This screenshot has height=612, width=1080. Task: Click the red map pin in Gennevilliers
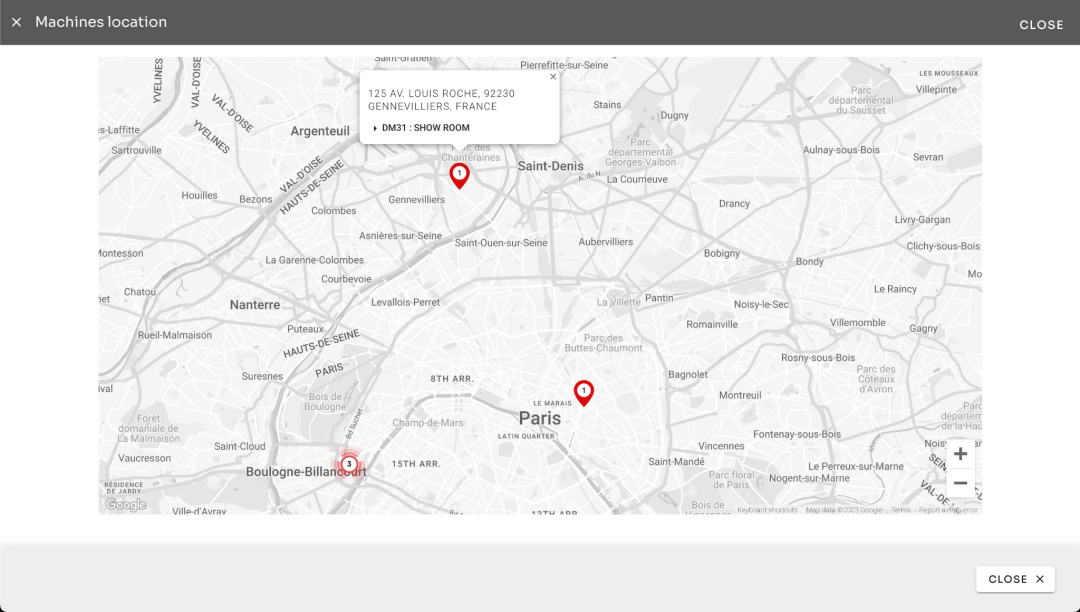[x=459, y=175]
